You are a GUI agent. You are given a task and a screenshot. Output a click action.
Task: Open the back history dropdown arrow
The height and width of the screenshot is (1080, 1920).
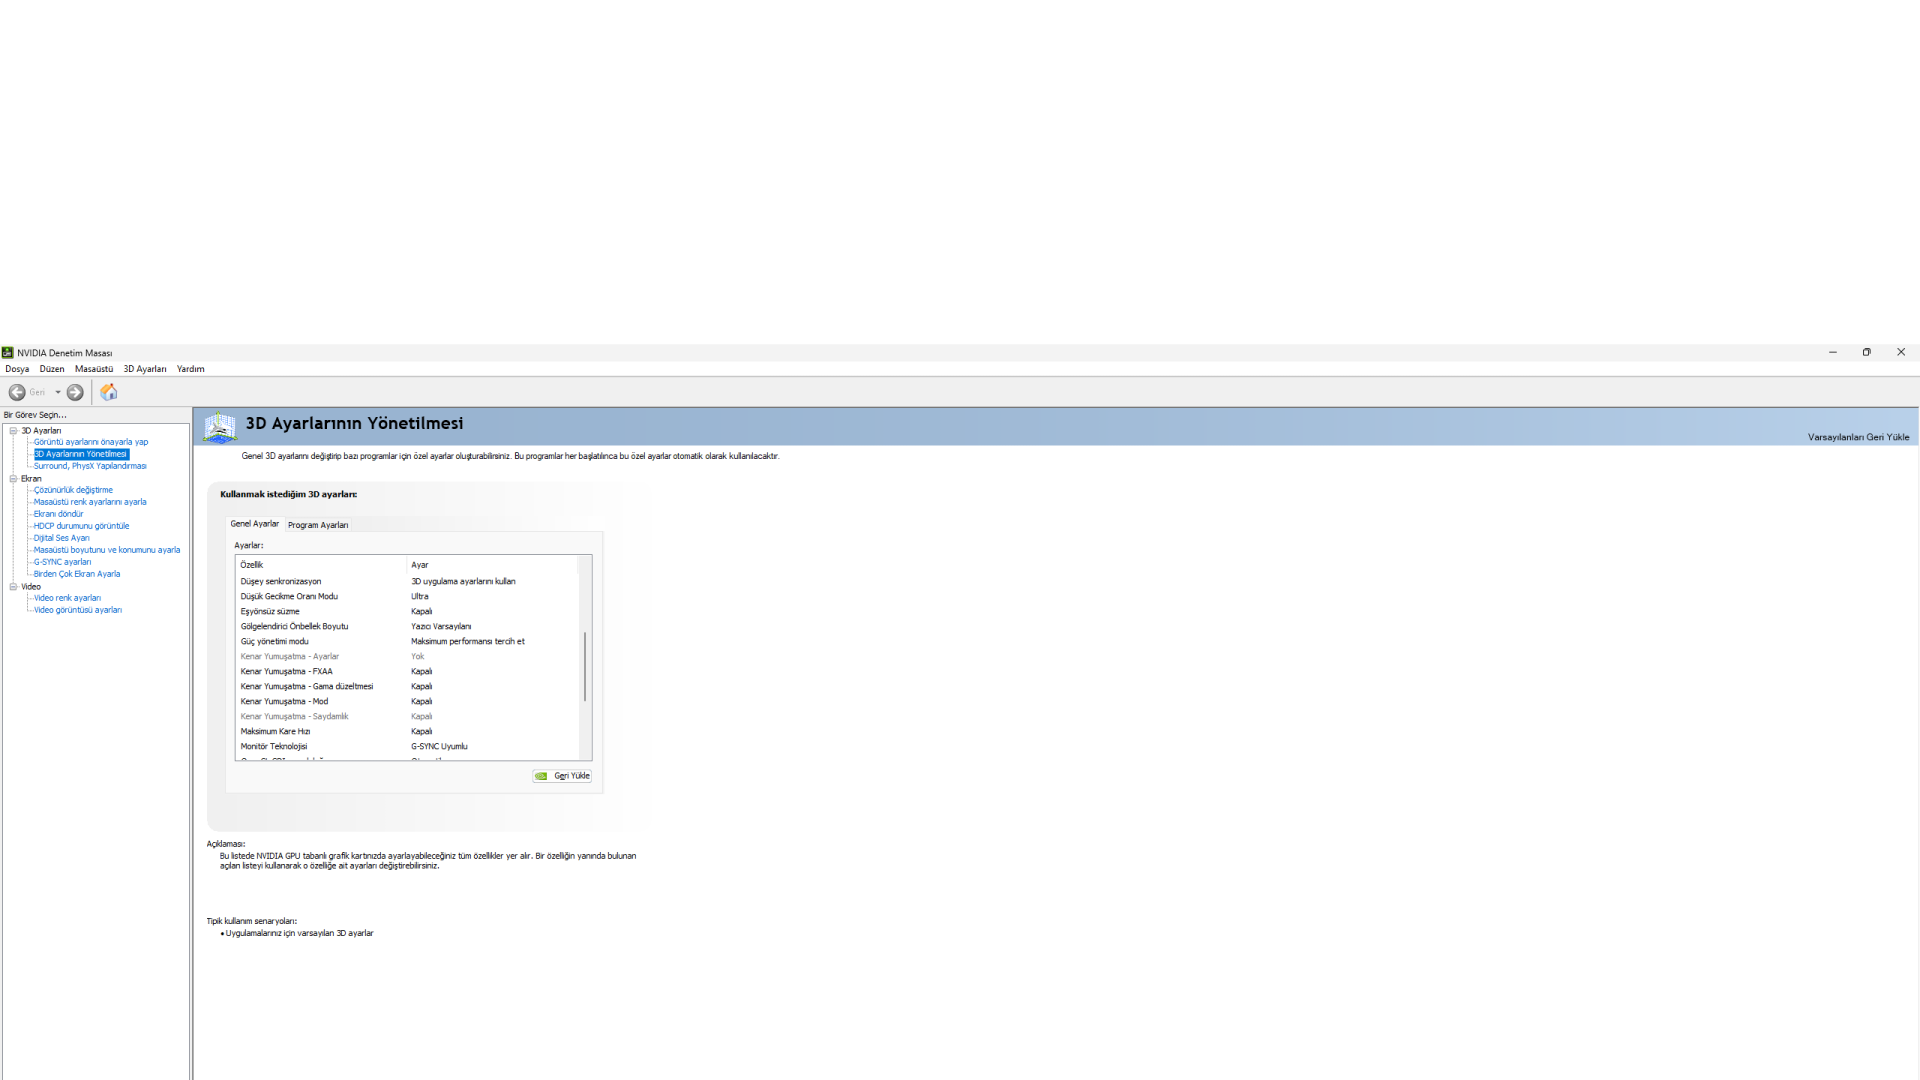click(58, 392)
